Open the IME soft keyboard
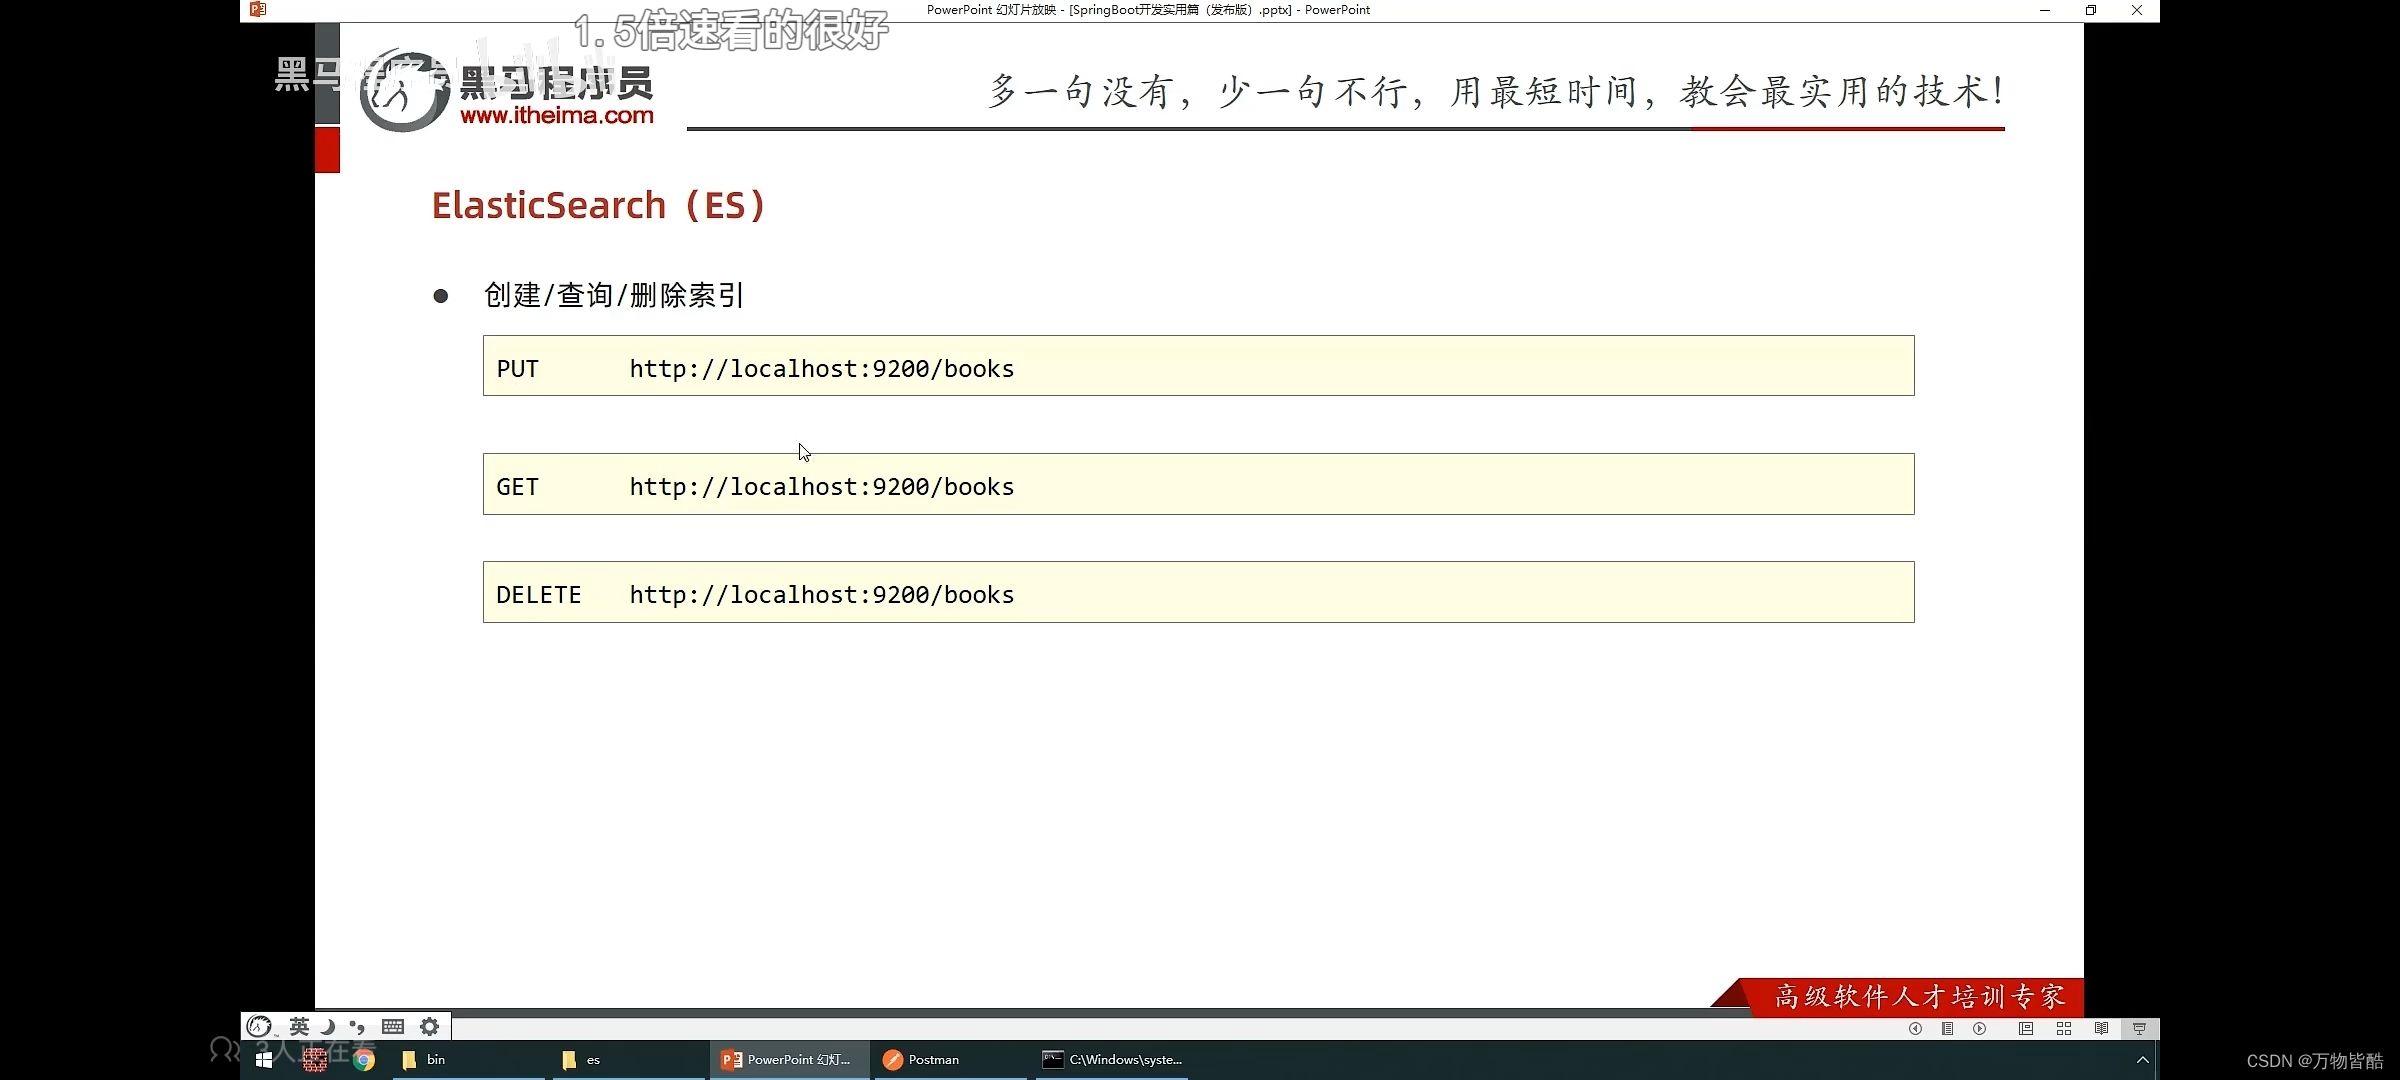Screen dimensions: 2400x1080 point(393,1026)
